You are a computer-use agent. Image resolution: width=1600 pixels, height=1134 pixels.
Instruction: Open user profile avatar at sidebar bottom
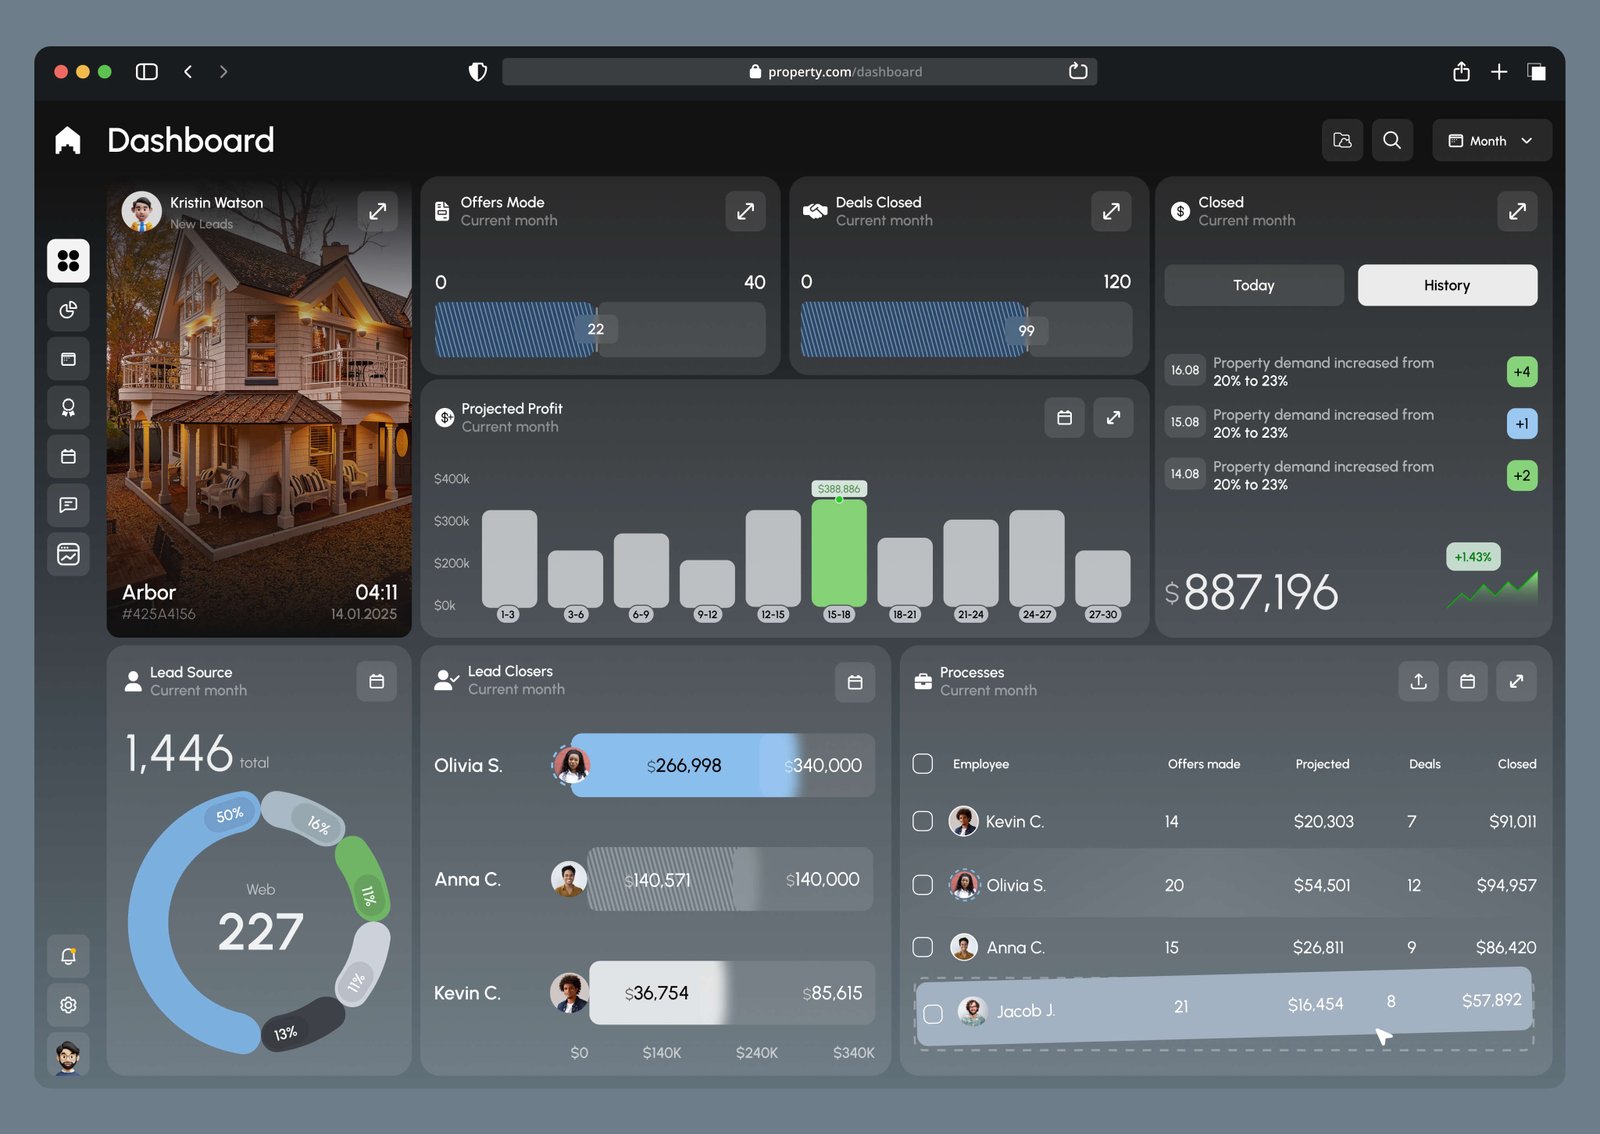click(68, 1055)
